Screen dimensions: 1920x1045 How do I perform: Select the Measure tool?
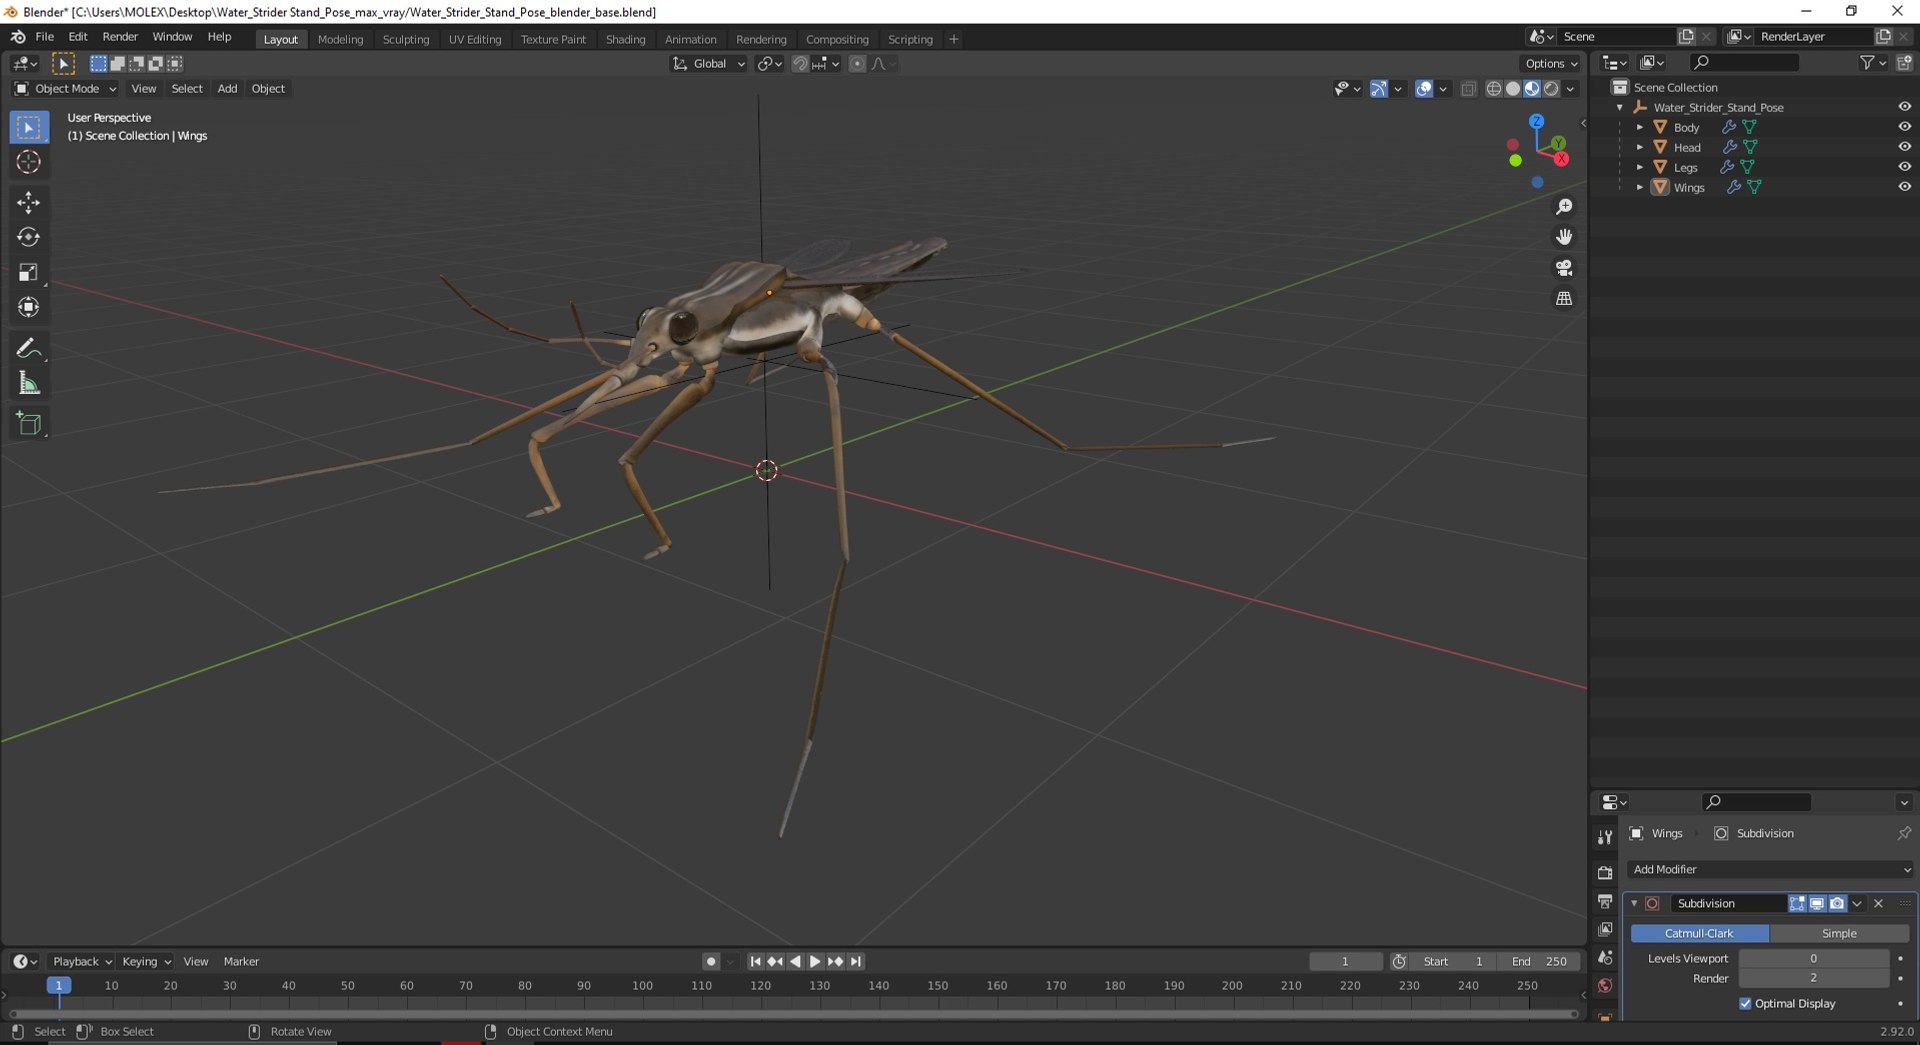pyautogui.click(x=28, y=383)
